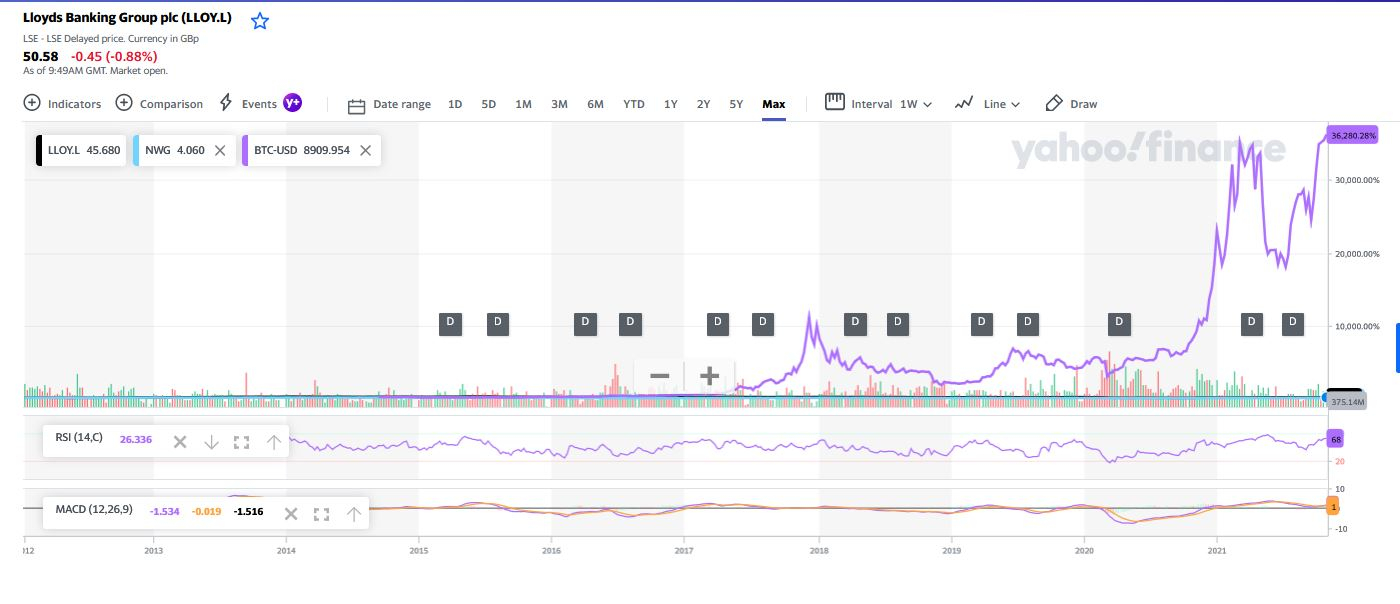Open the Date range calendar icon

pyautogui.click(x=356, y=105)
